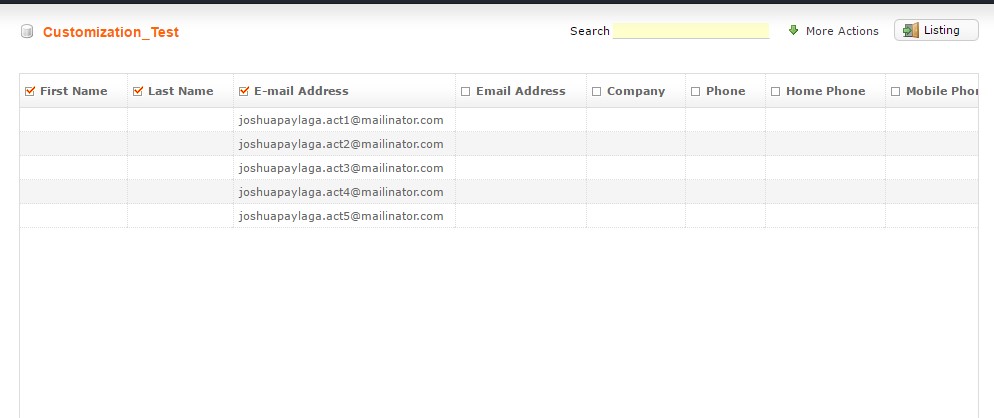Click the Listing button icon
The height and width of the screenshot is (418, 994).
click(x=910, y=31)
